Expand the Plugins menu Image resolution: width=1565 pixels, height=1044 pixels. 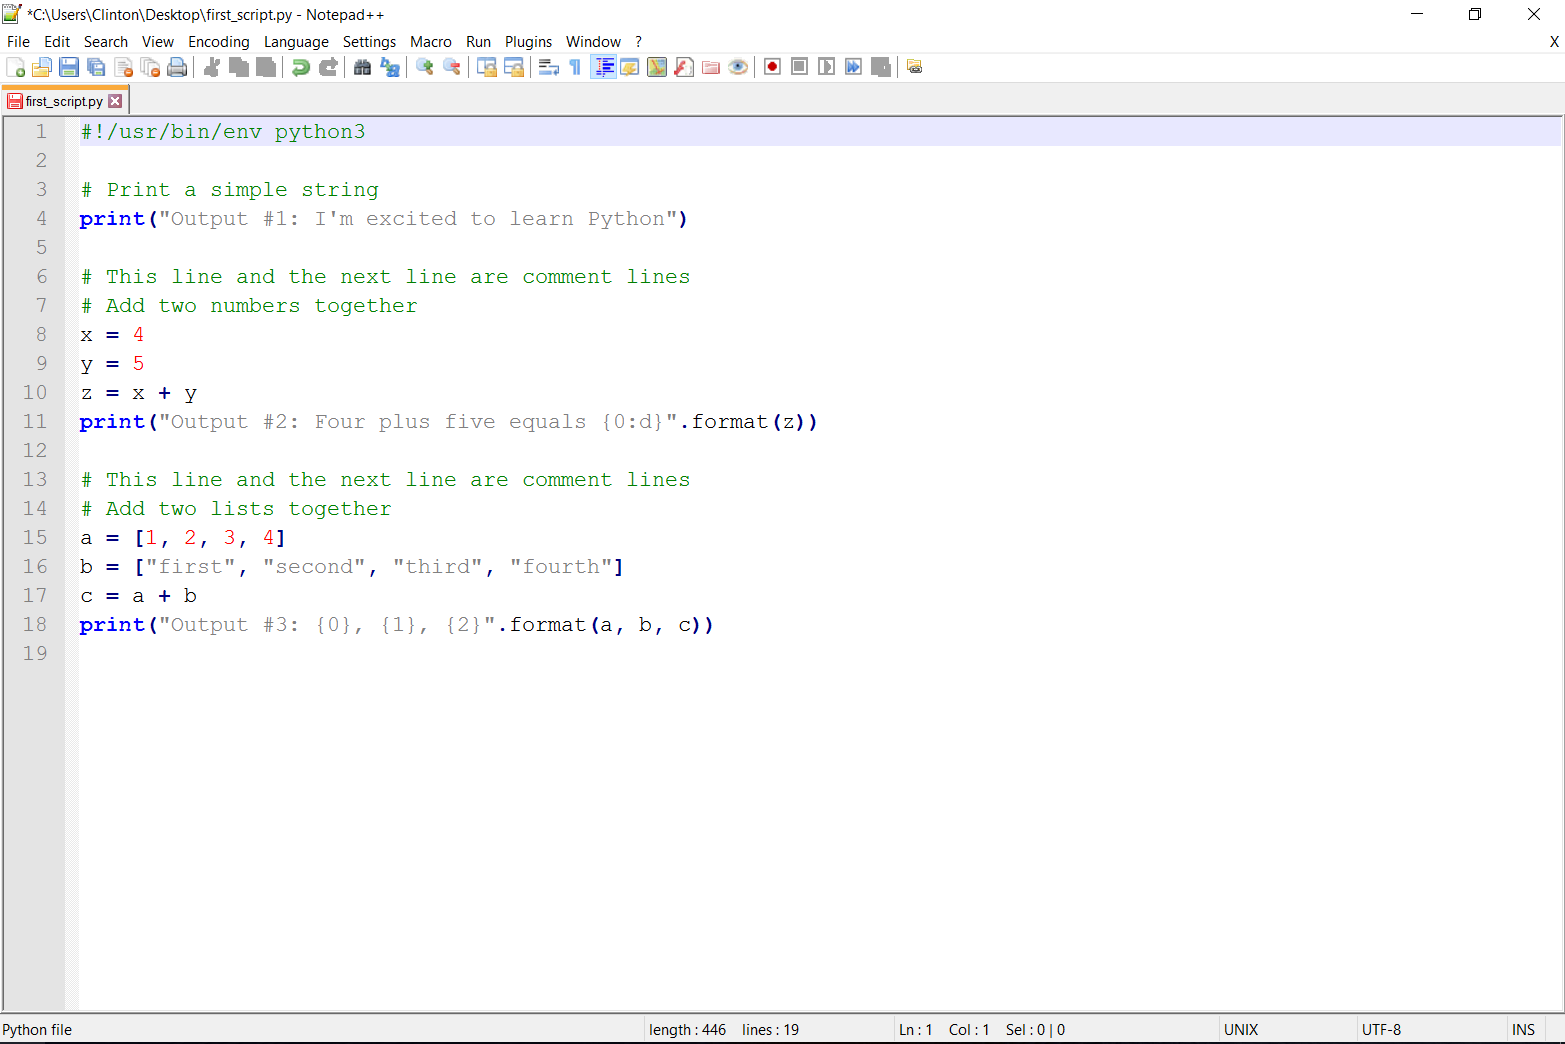coord(528,42)
